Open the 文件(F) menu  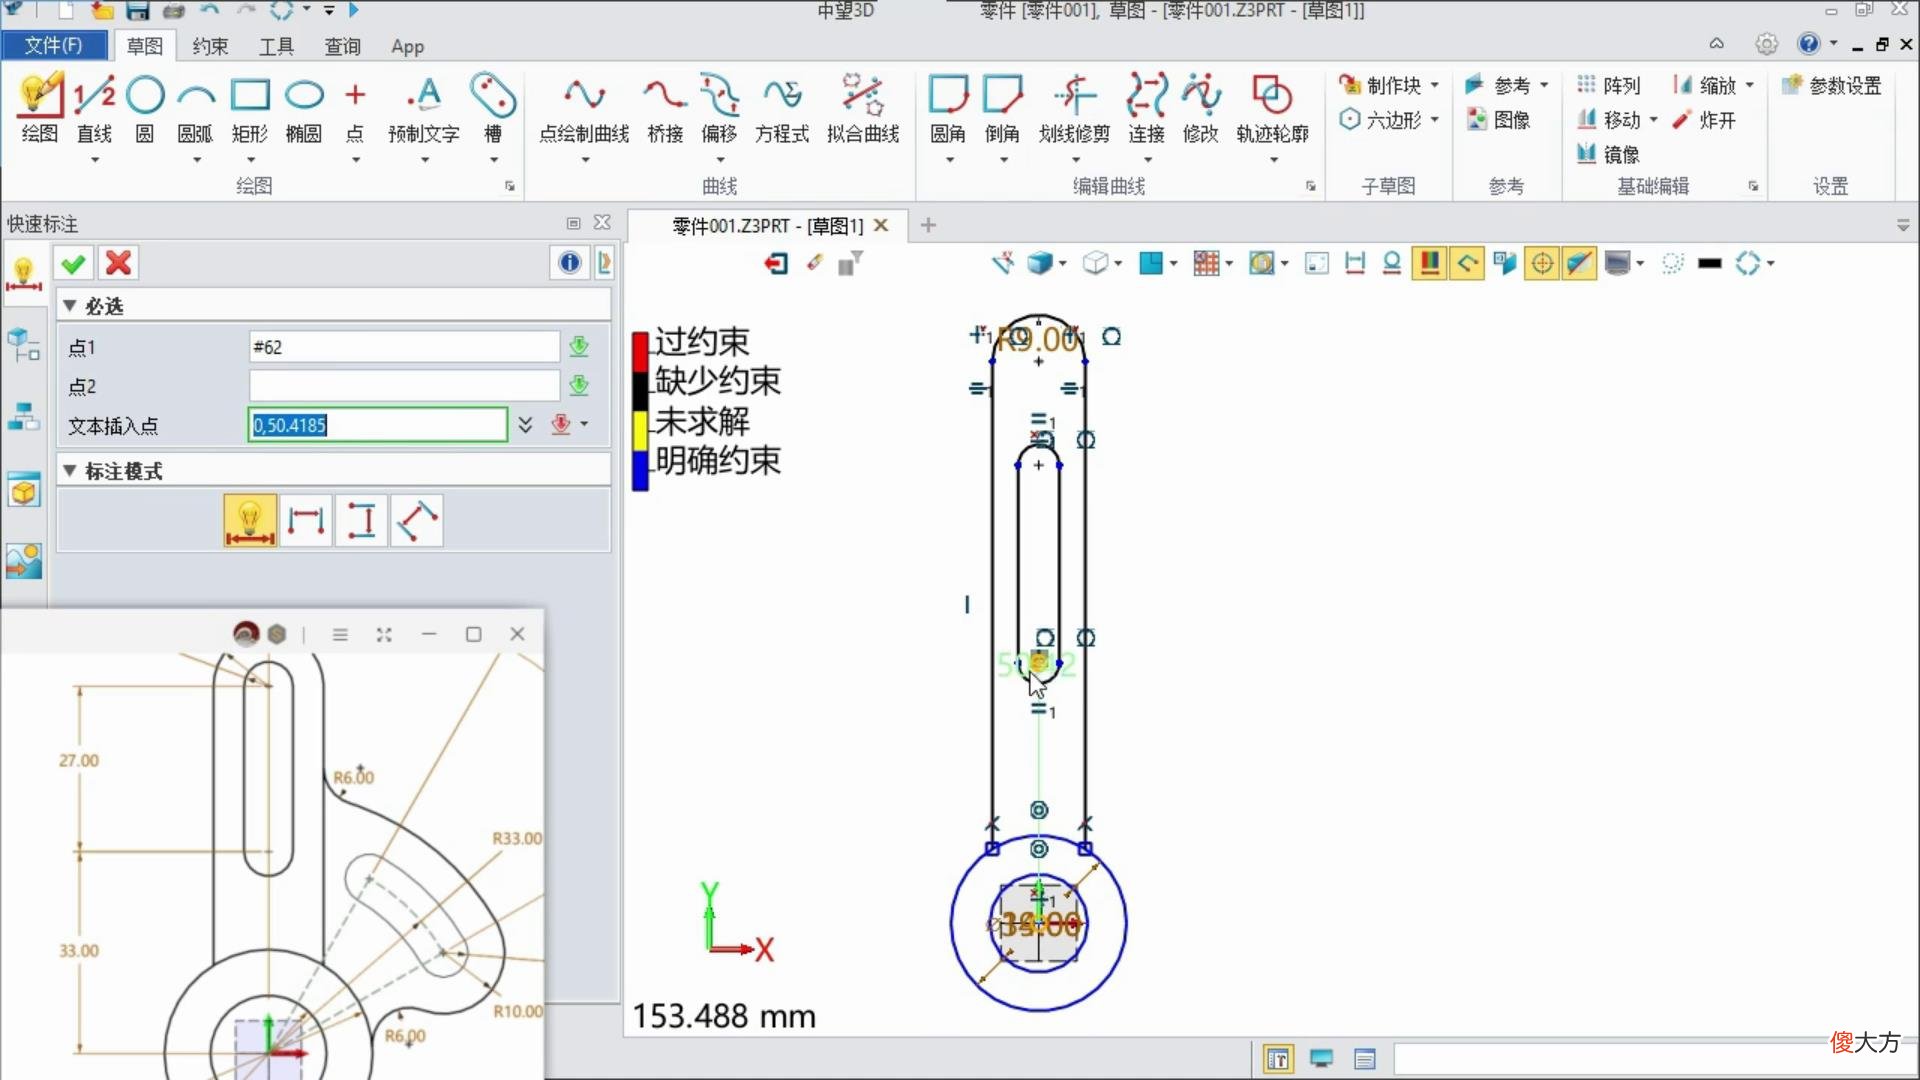[54, 45]
